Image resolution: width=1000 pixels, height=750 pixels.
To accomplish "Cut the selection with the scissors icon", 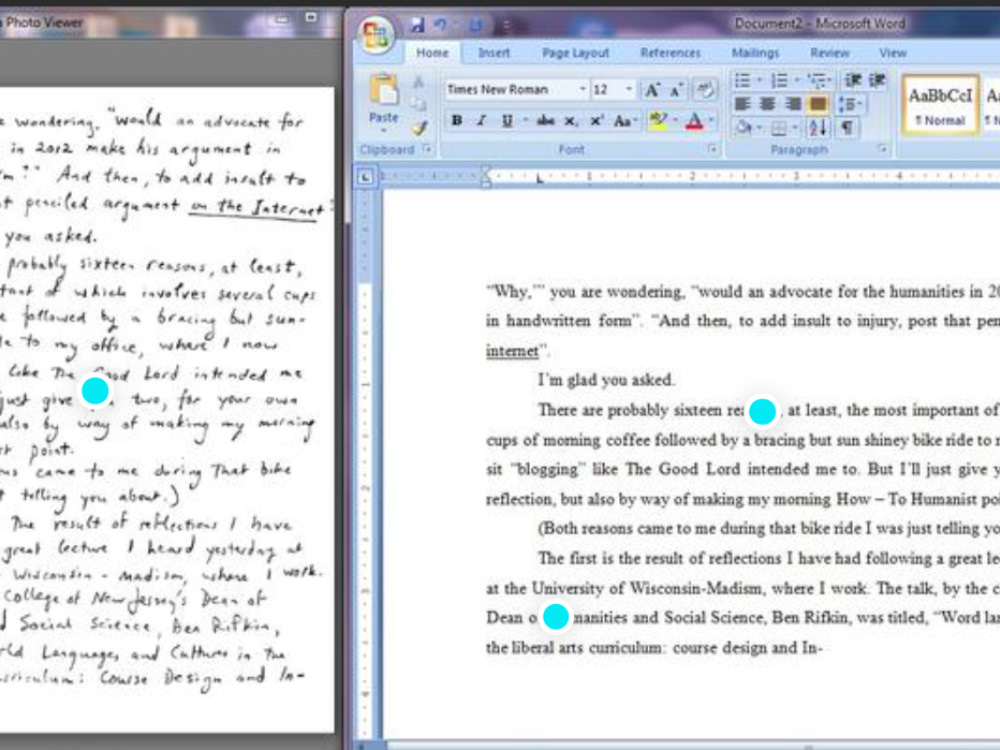I will 418,82.
